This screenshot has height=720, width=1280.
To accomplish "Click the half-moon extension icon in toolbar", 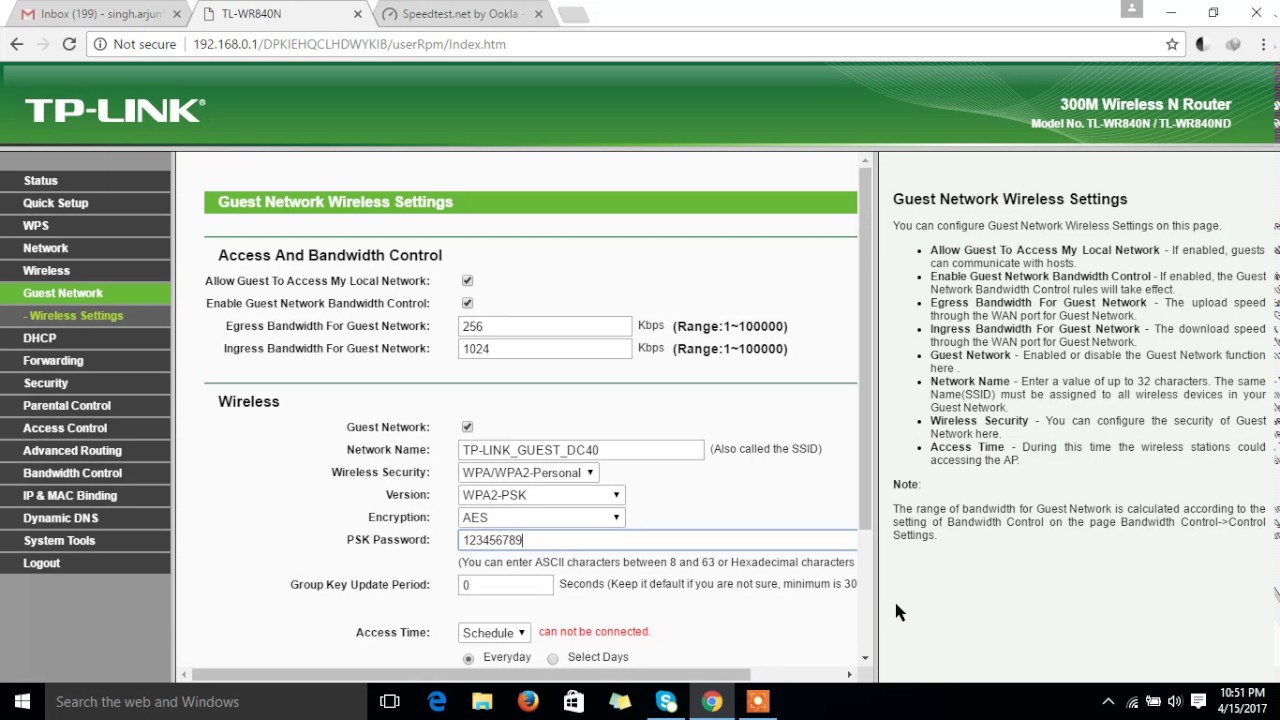I will pyautogui.click(x=1203, y=44).
